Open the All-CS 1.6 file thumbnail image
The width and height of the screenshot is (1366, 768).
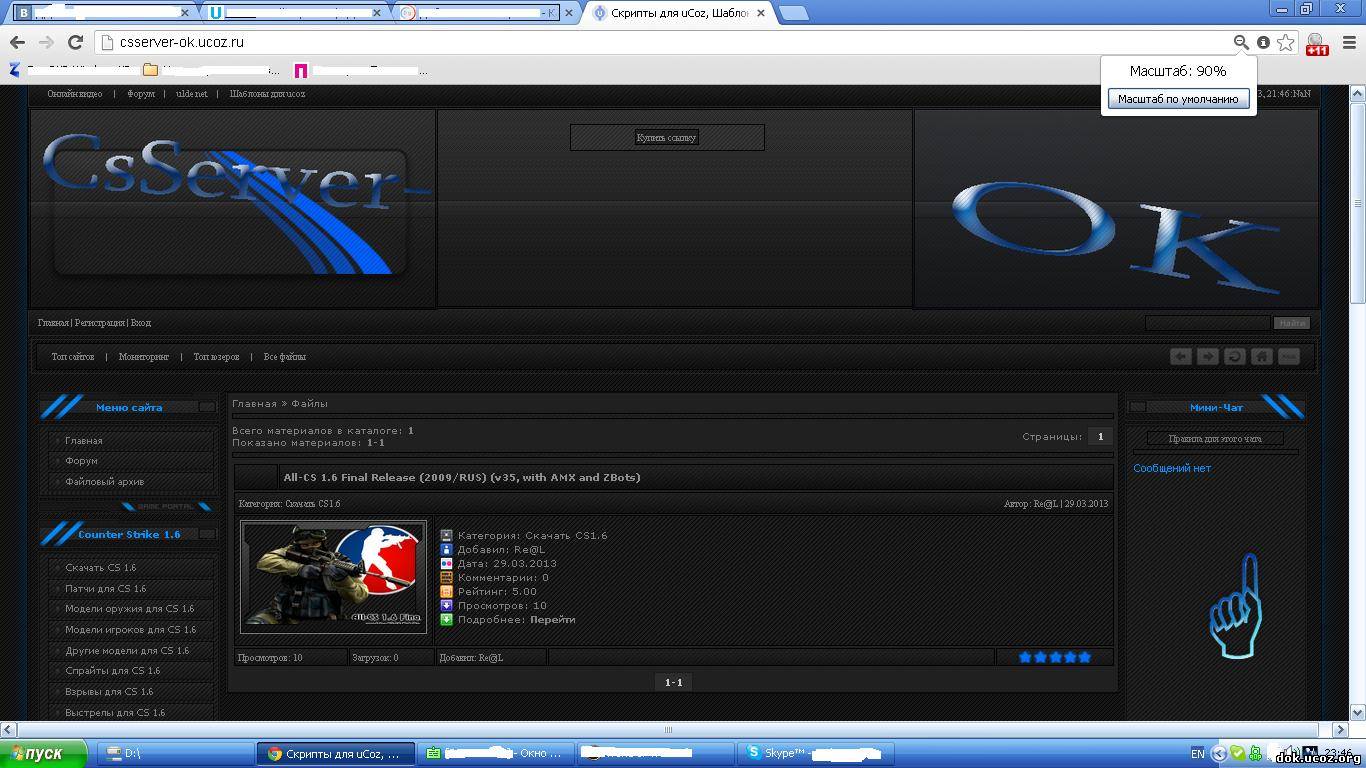tap(334, 576)
